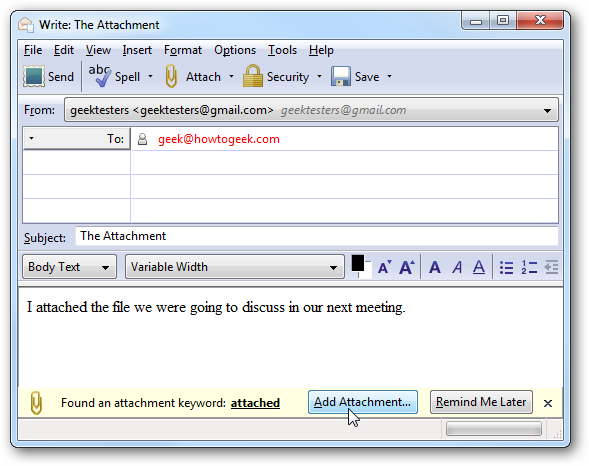
Task: Insert a bulleted list
Action: [x=506, y=267]
